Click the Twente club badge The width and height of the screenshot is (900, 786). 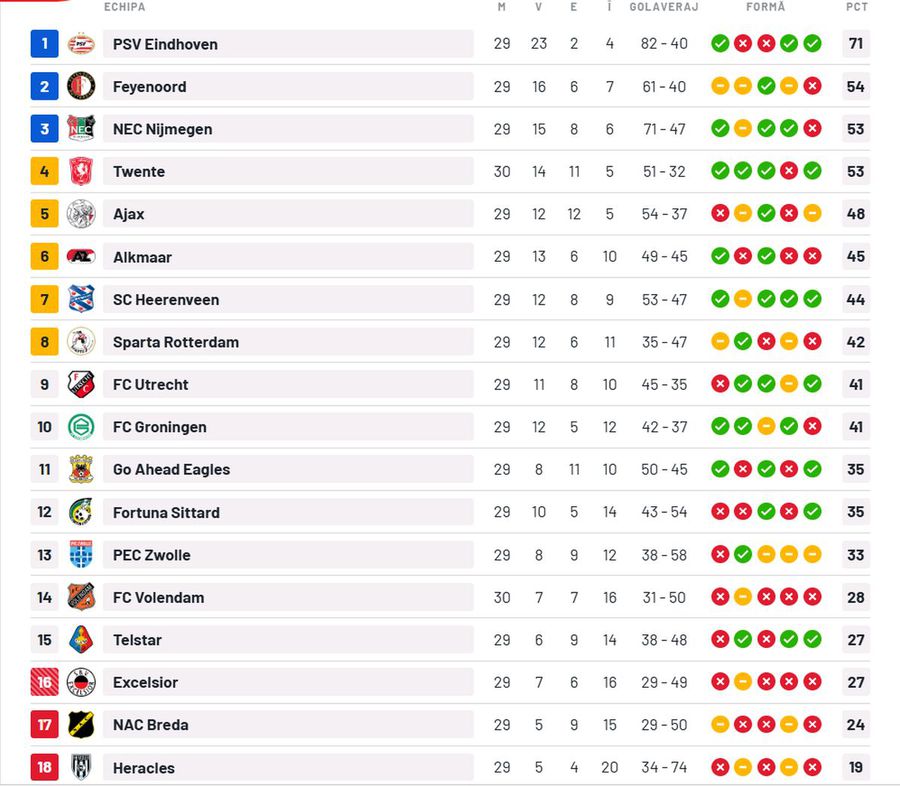point(81,172)
